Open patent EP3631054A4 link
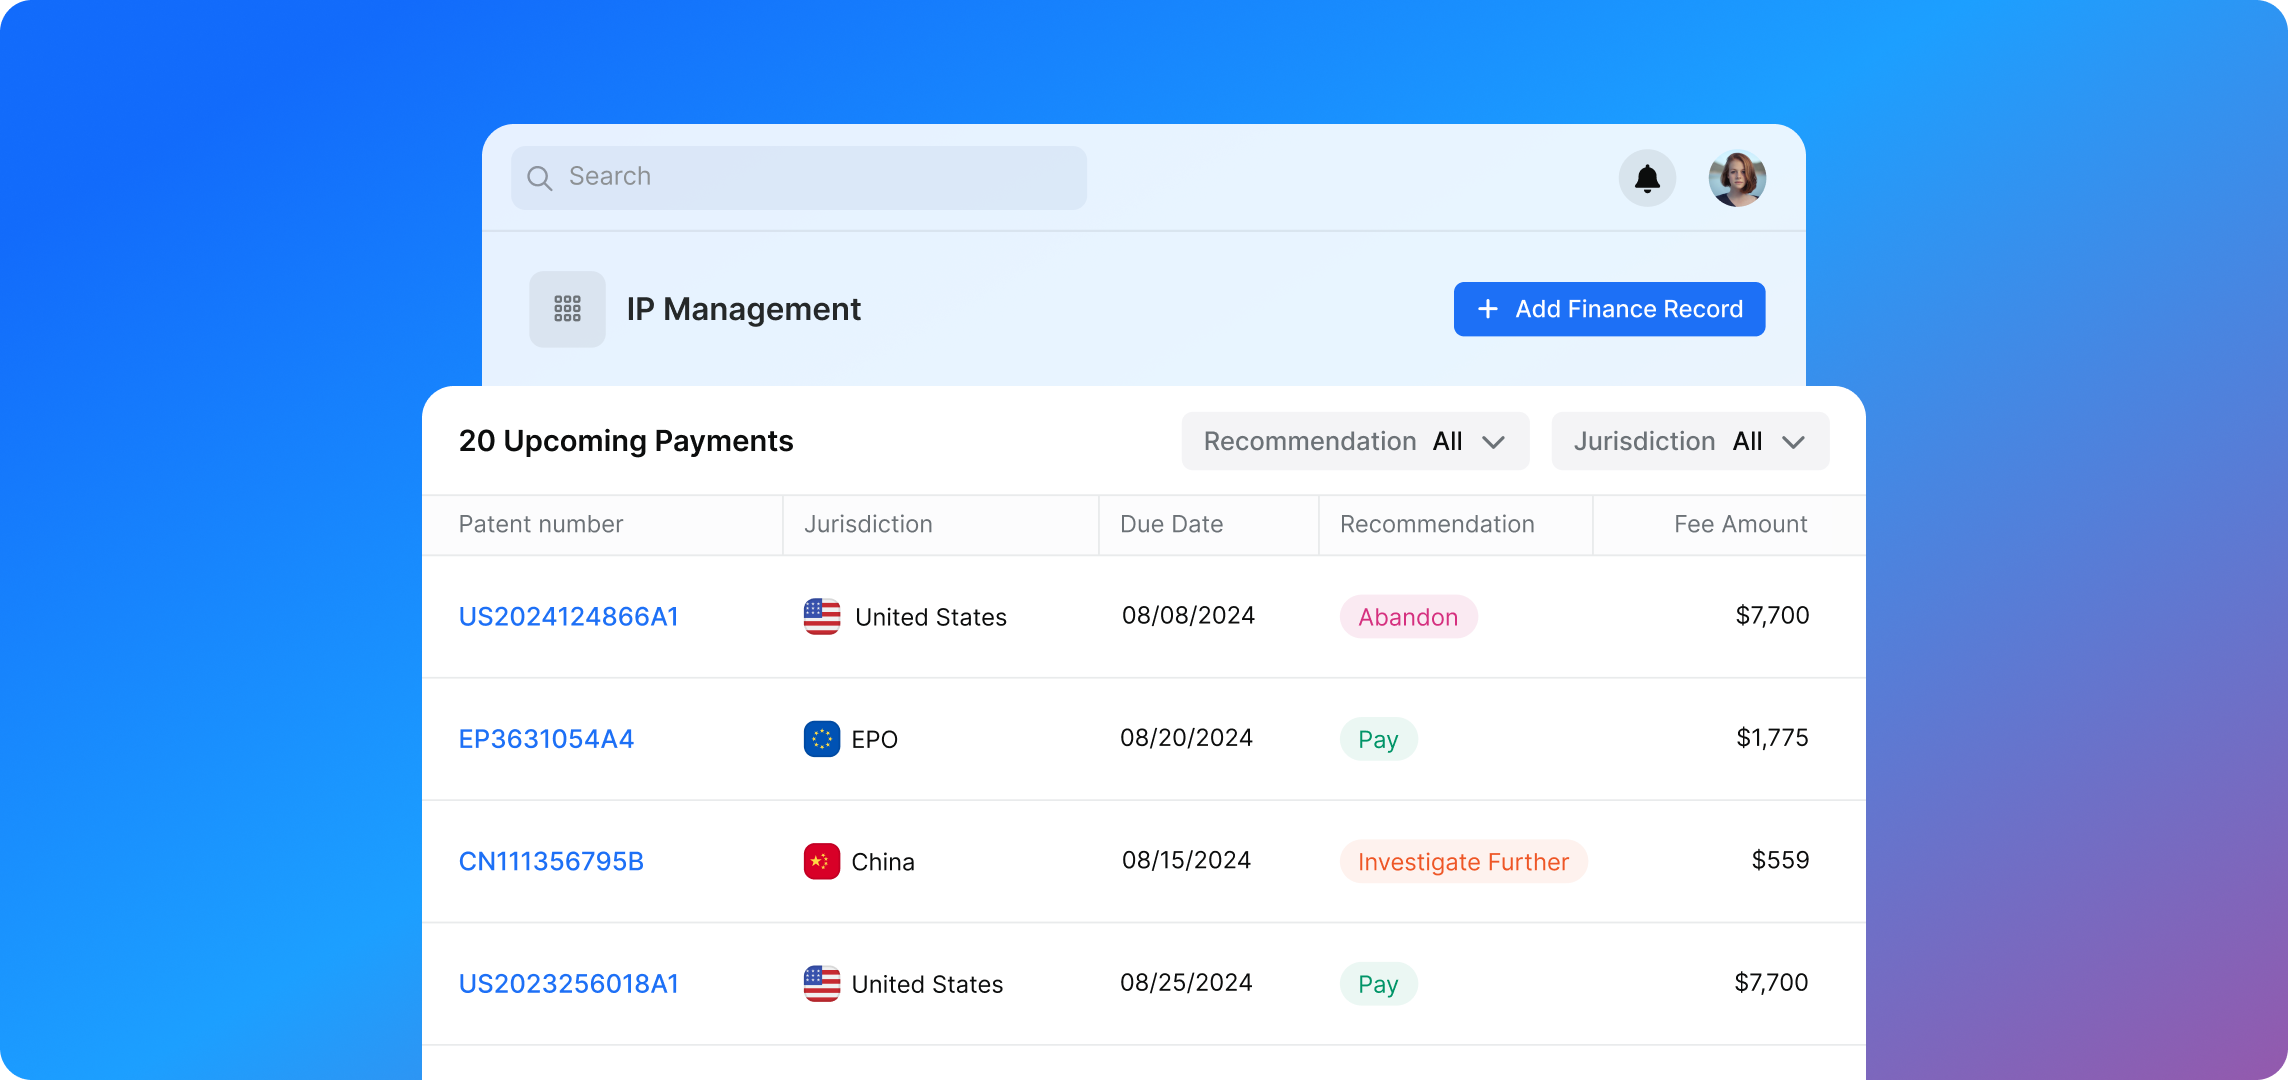The image size is (2288, 1080). coord(546,739)
